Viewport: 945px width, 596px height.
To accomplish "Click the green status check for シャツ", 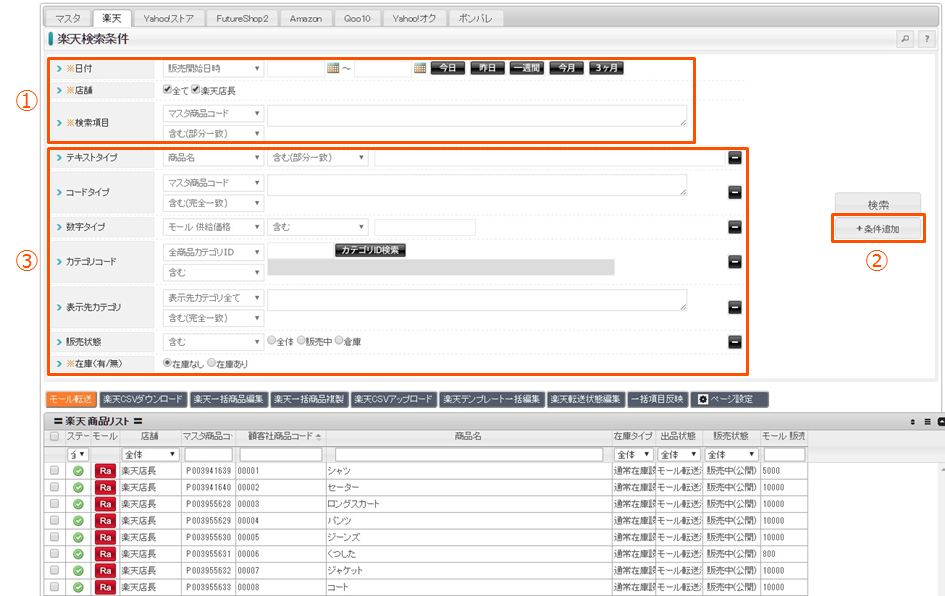I will pos(78,471).
